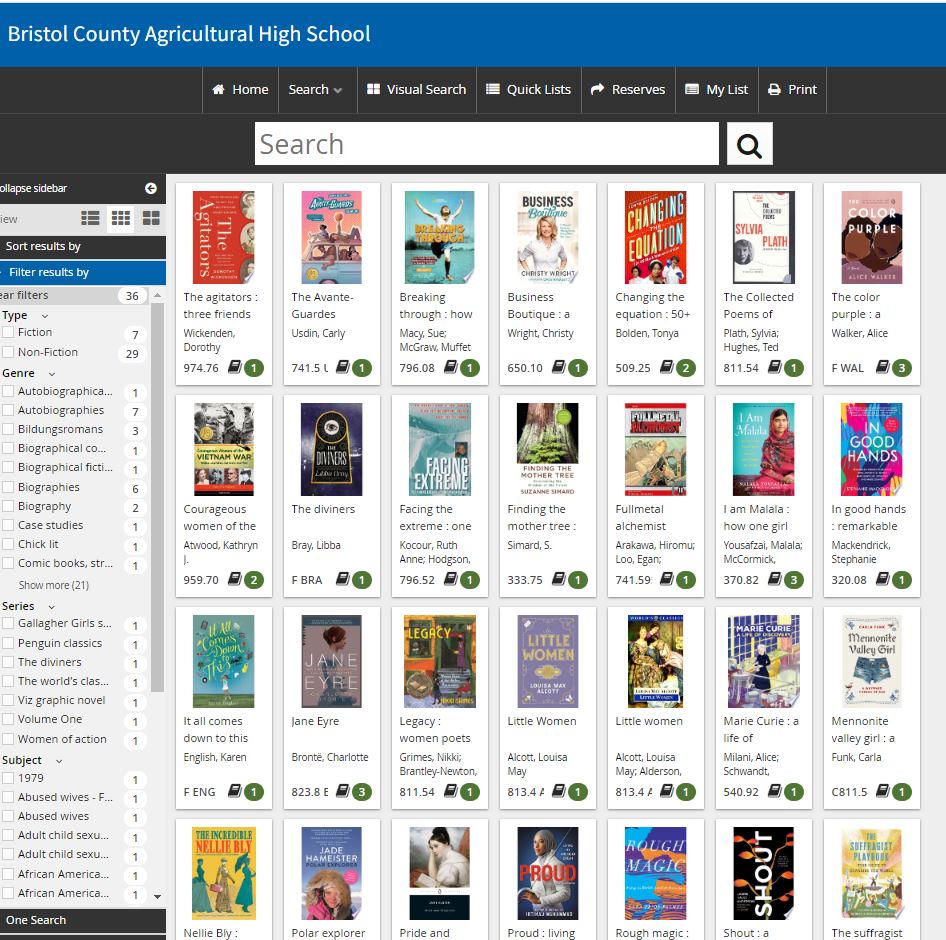Collapse the sidebar with the arrow icon
946x940 pixels.
coord(151,188)
